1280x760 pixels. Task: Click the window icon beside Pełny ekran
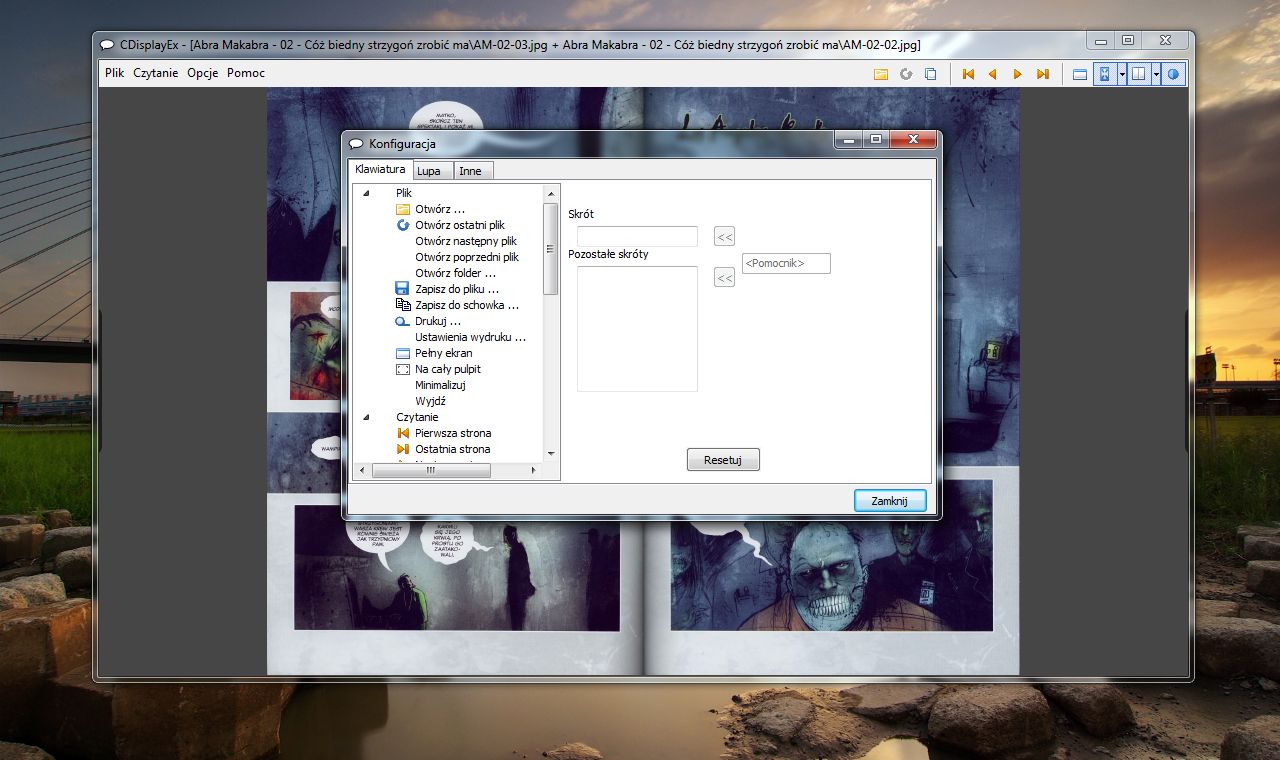pyautogui.click(x=403, y=353)
